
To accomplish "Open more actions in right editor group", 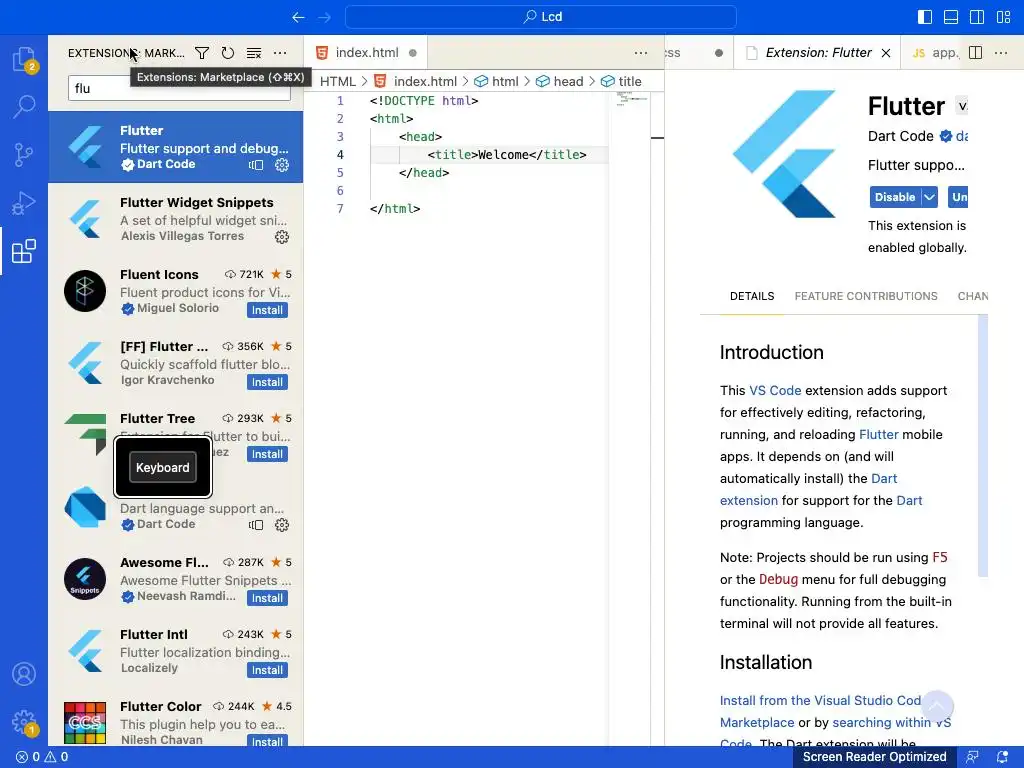I will (1001, 53).
